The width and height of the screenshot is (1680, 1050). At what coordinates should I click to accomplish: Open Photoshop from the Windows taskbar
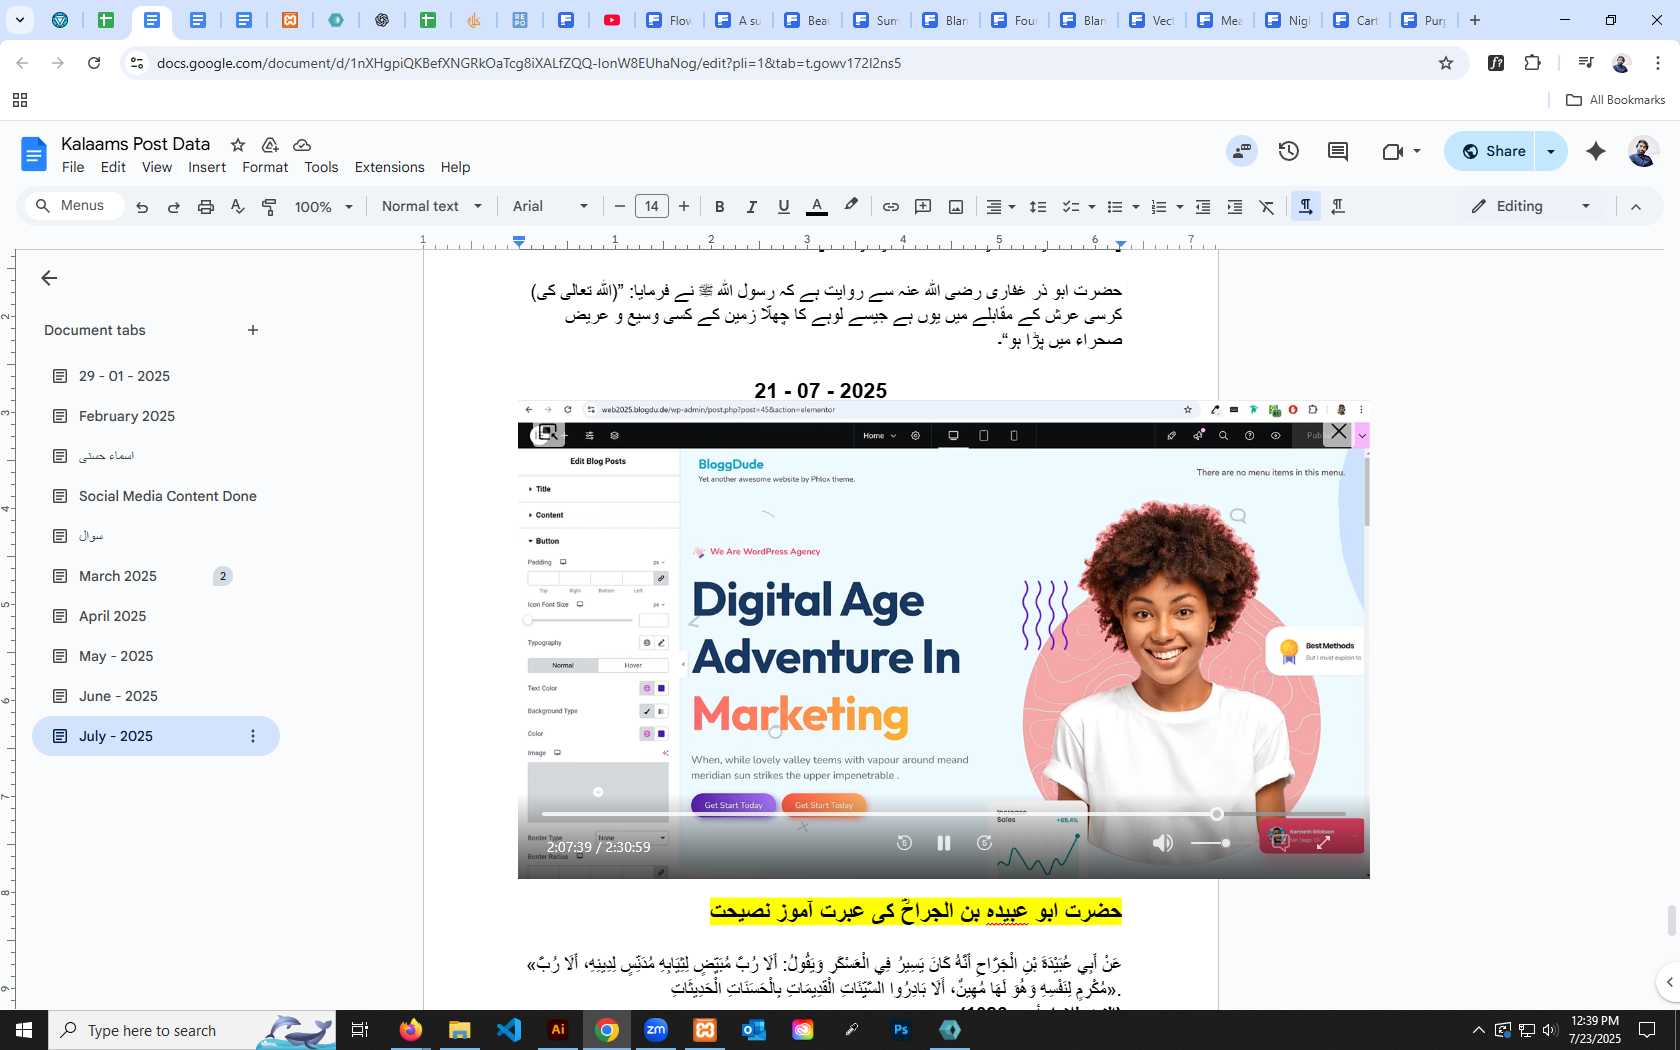901,1030
